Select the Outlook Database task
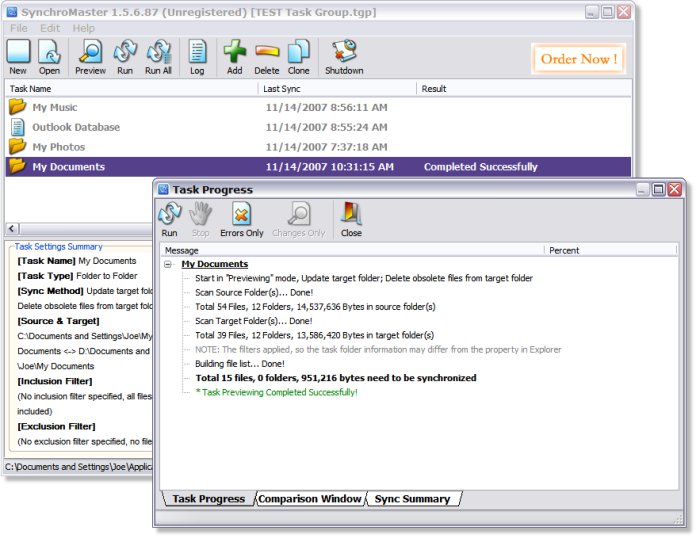 (318, 127)
